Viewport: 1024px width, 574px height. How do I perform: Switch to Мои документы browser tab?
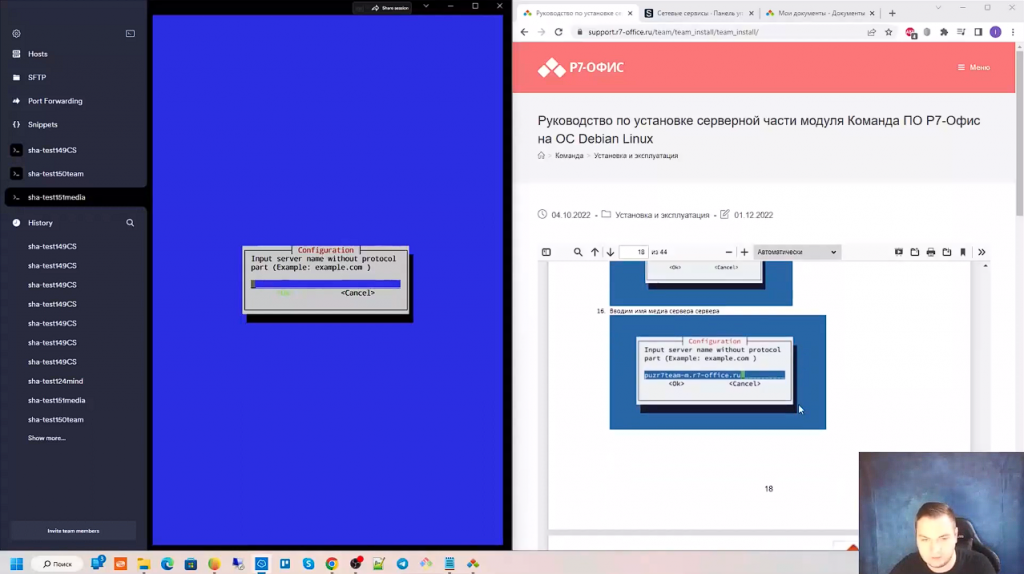point(821,13)
